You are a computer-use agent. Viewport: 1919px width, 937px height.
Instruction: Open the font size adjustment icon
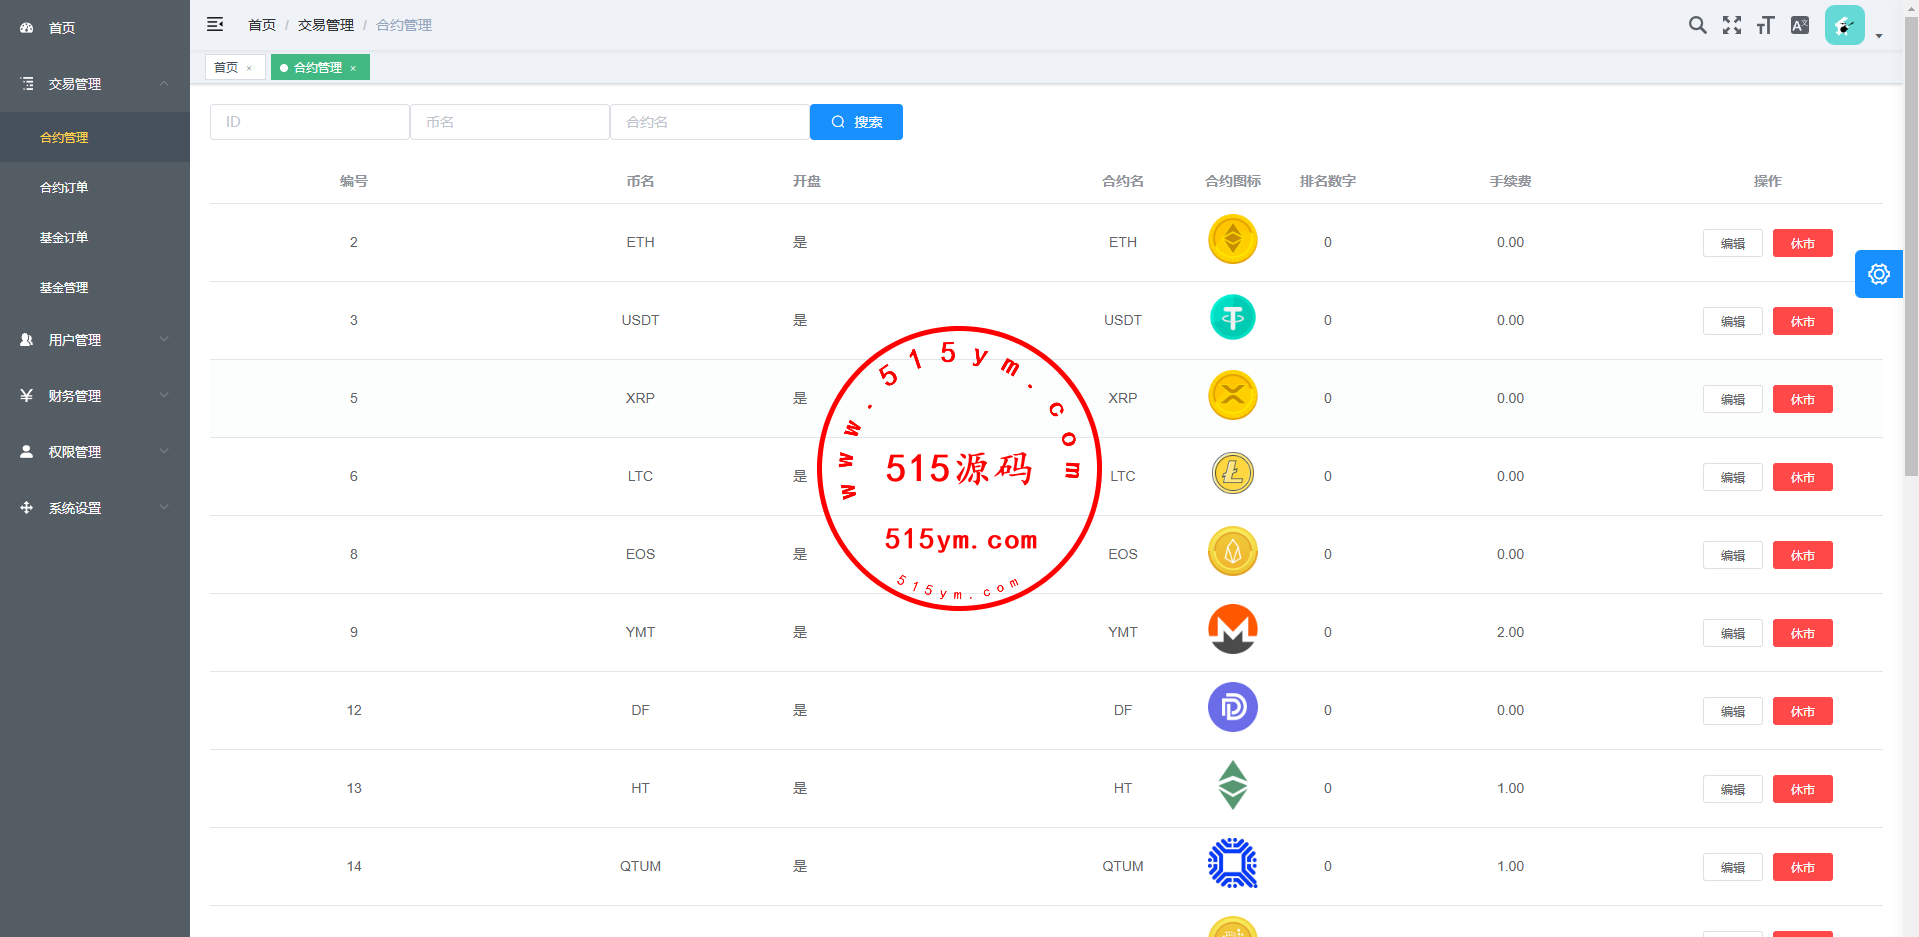1765,25
